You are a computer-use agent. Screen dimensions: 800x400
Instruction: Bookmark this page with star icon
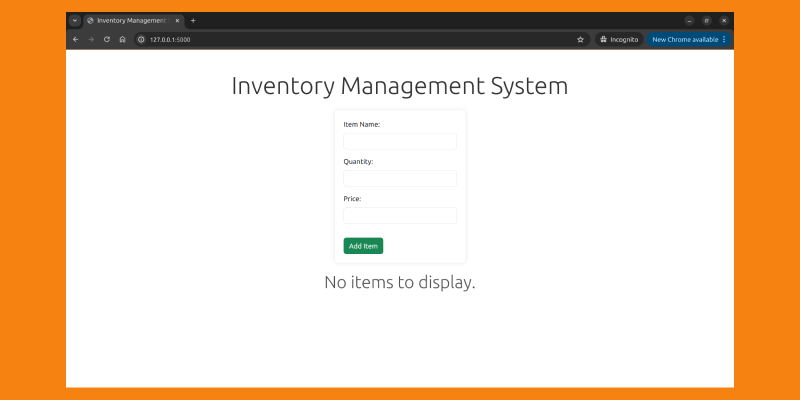tap(580, 39)
